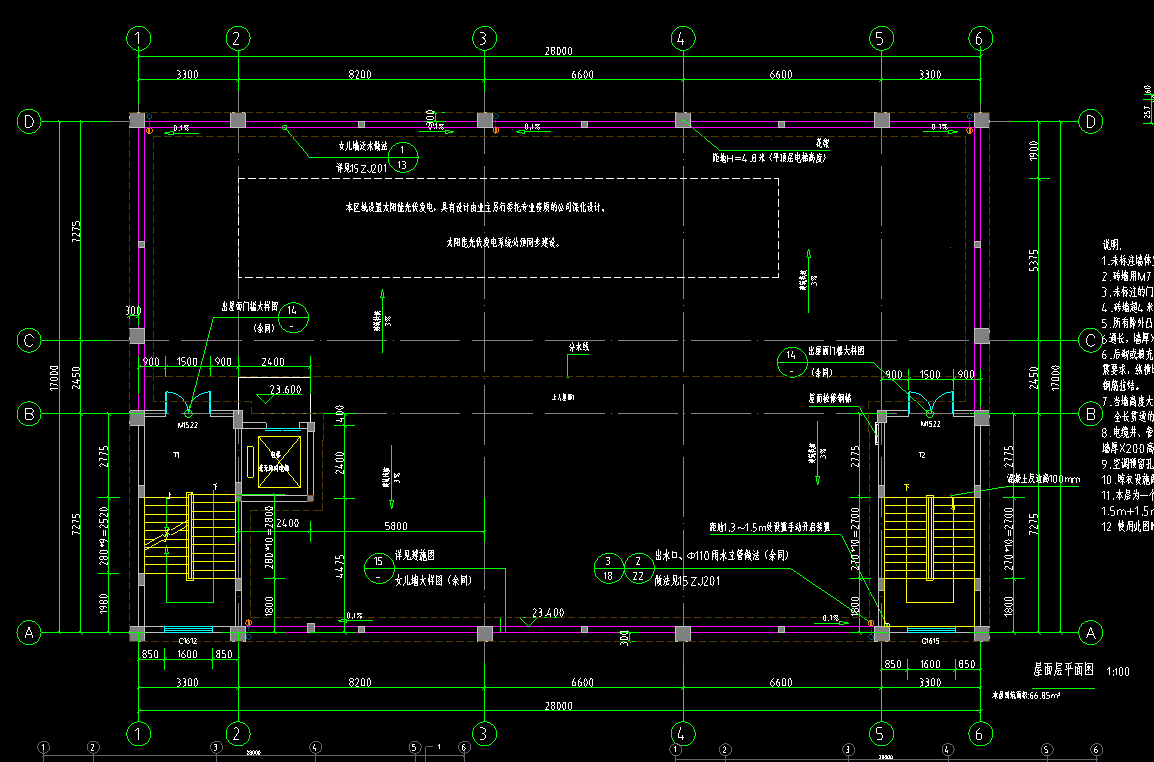Select the left-side callout bubble 14

pos(292,317)
